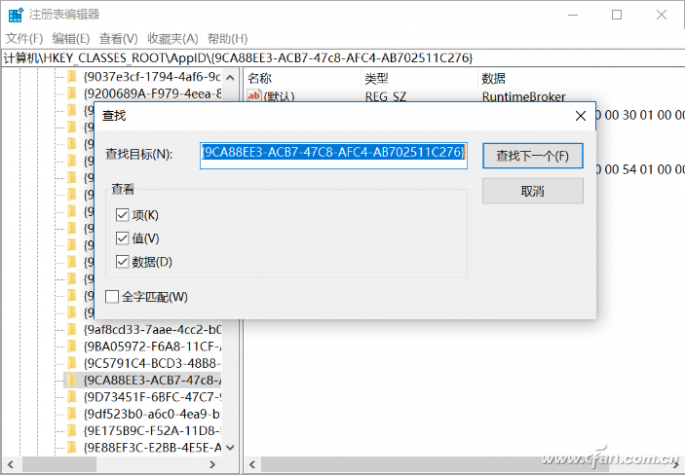The height and width of the screenshot is (475, 685).
Task: Click the folder icon of key {9037e3cf-1794-4af6
Action: point(72,77)
